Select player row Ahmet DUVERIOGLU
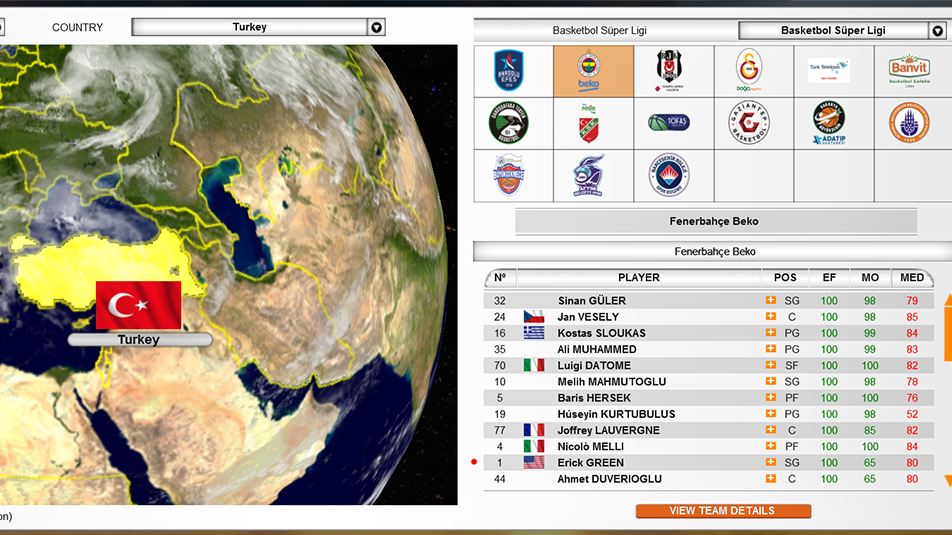 pyautogui.click(x=709, y=479)
